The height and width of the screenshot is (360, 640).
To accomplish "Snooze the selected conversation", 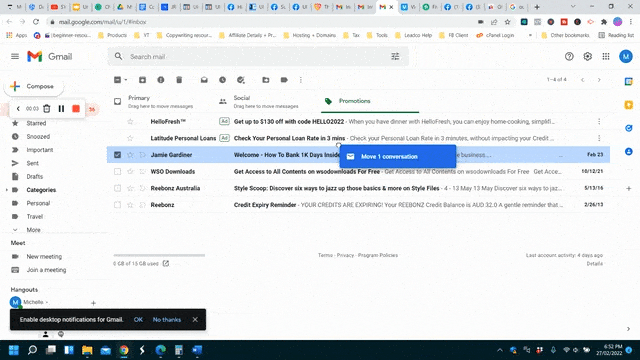I will click(222, 80).
